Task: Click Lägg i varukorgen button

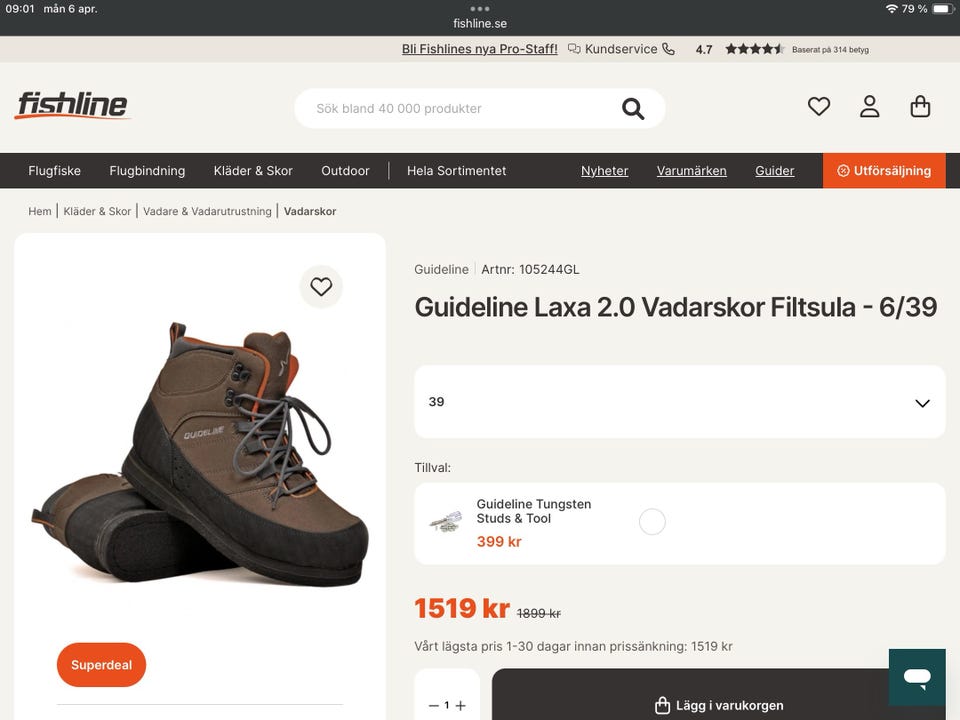Action: [x=718, y=705]
